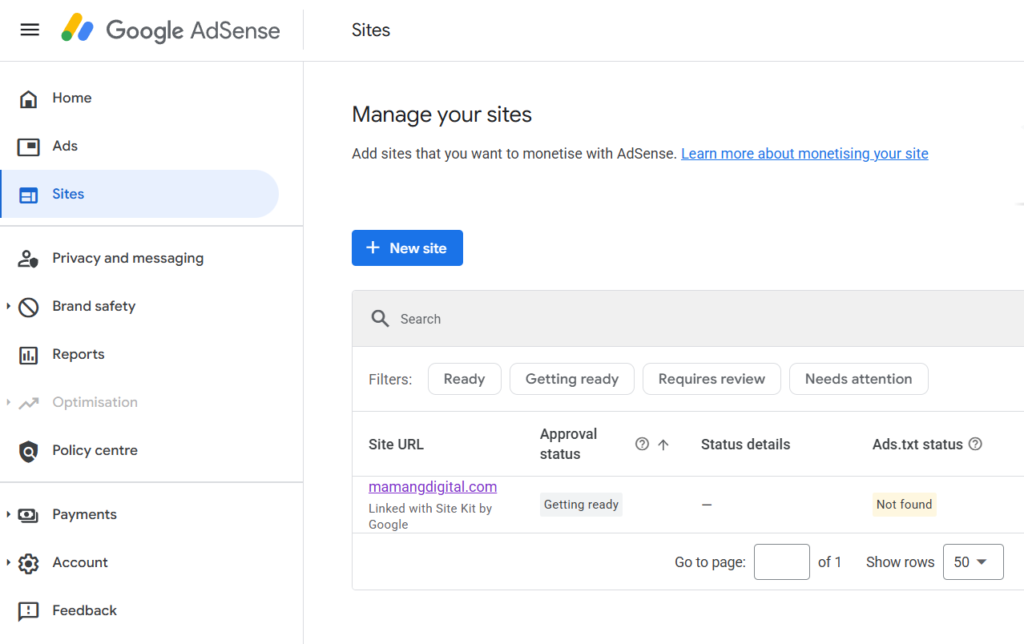1024x644 pixels.
Task: Click the Ads panel icon
Action: [x=28, y=146]
